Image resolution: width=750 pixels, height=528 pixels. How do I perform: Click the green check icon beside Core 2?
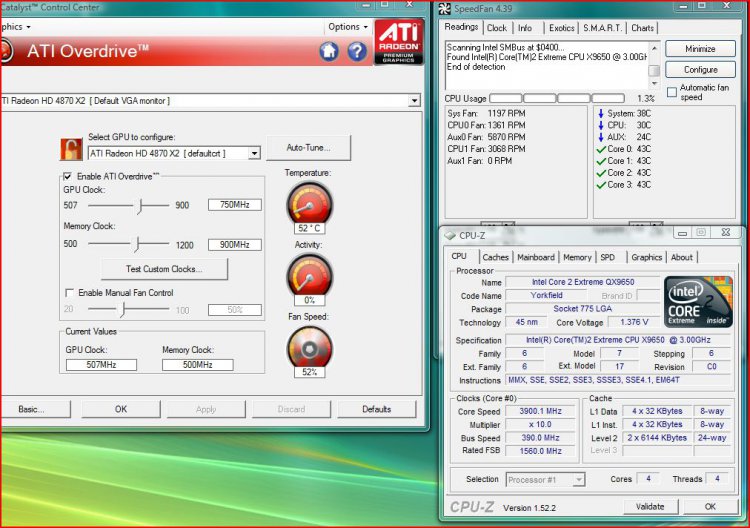[x=601, y=173]
